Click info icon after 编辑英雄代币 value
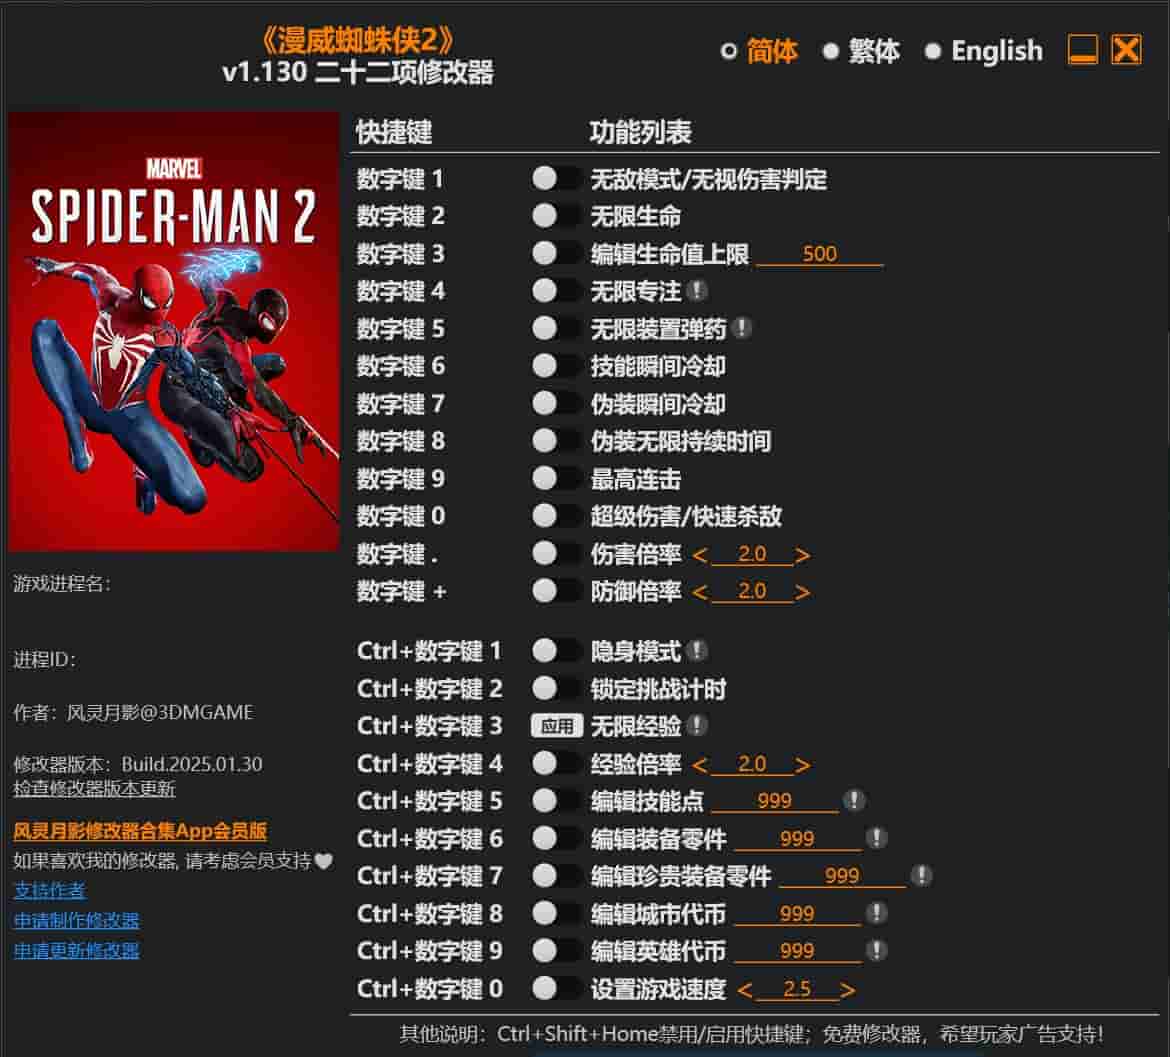Image resolution: width=1170 pixels, height=1057 pixels. 876,950
